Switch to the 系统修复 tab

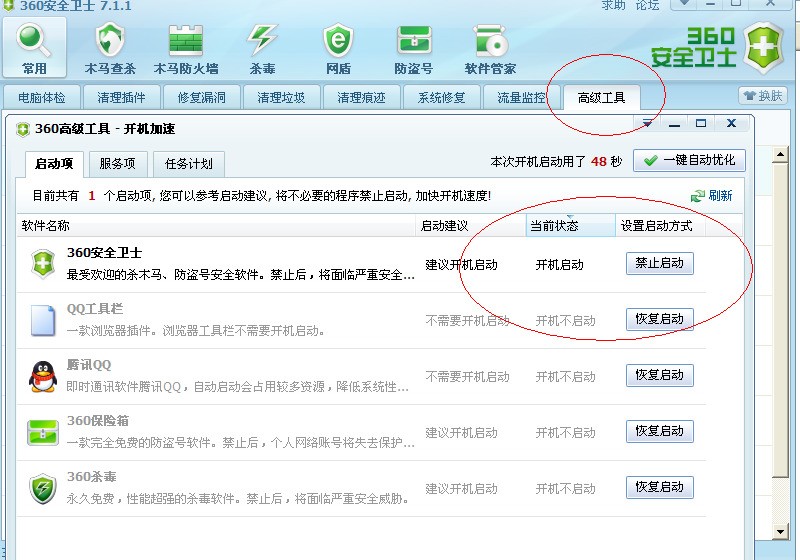click(x=441, y=97)
